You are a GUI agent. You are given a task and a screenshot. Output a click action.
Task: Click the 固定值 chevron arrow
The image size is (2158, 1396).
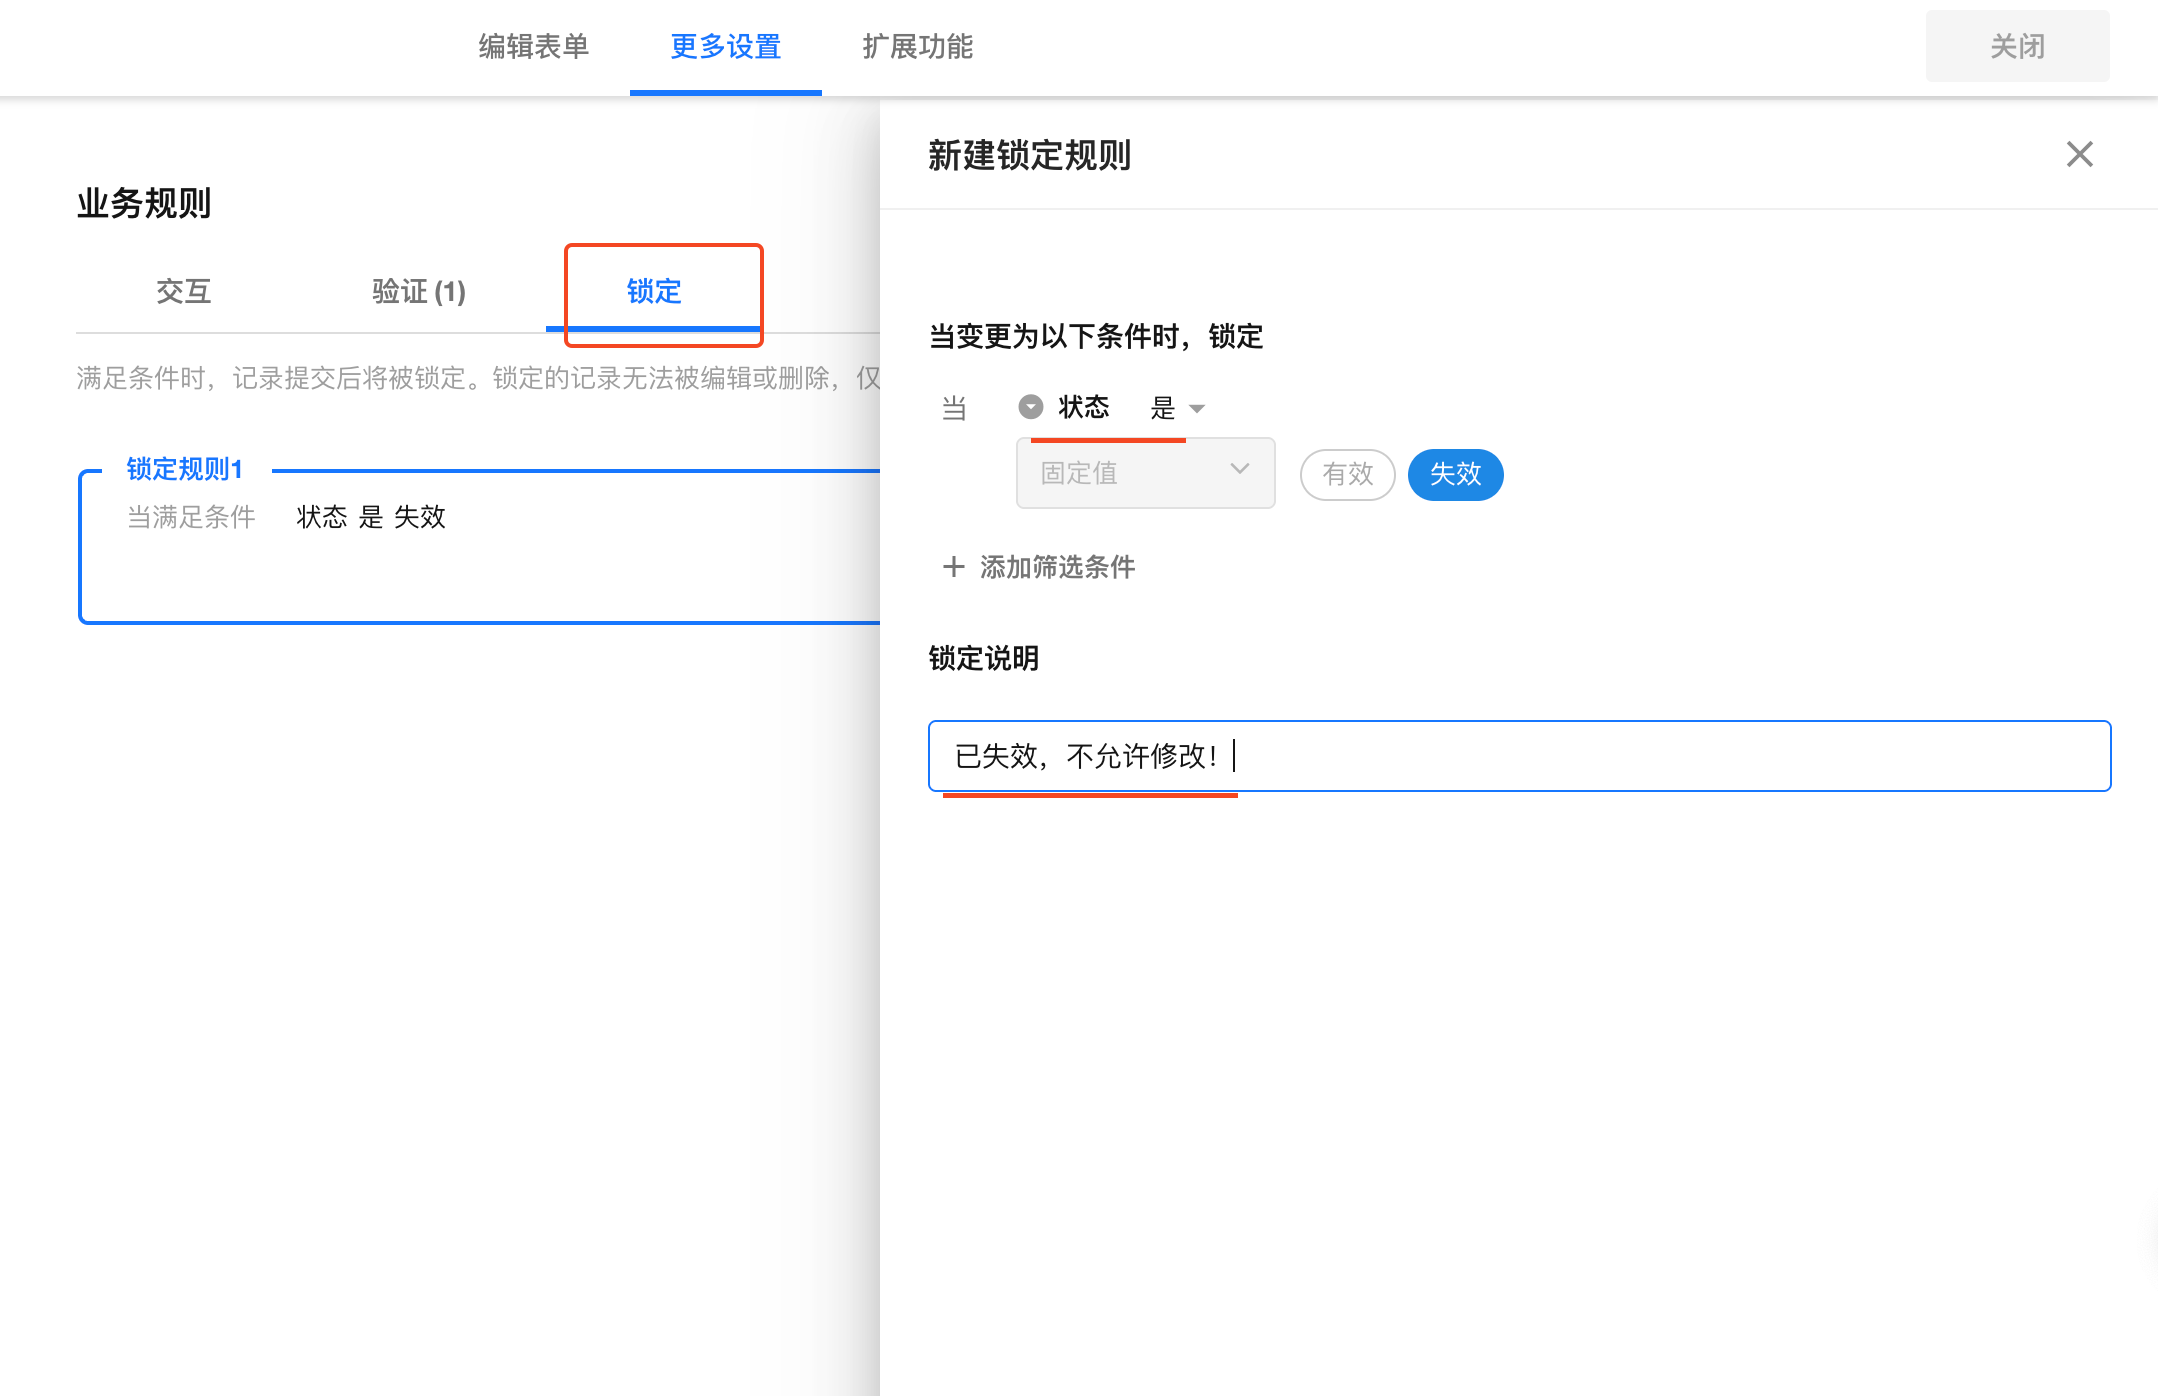pos(1240,469)
